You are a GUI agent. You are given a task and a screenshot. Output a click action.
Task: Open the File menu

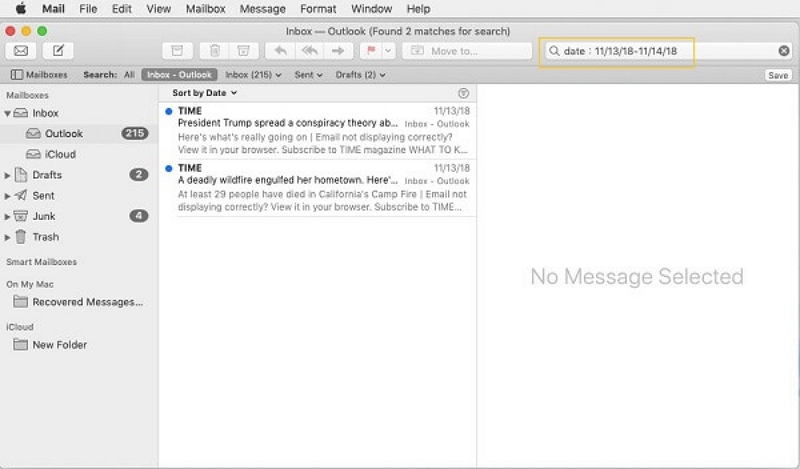coord(88,9)
